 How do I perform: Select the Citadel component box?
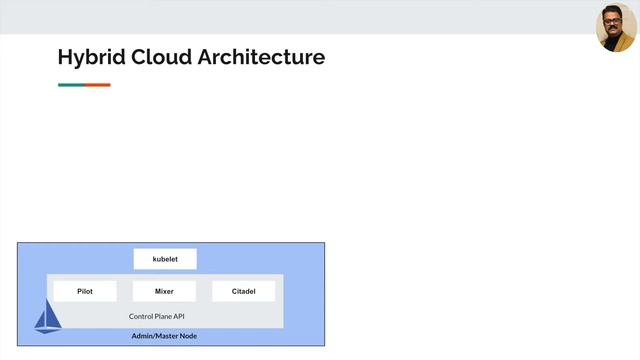point(244,291)
